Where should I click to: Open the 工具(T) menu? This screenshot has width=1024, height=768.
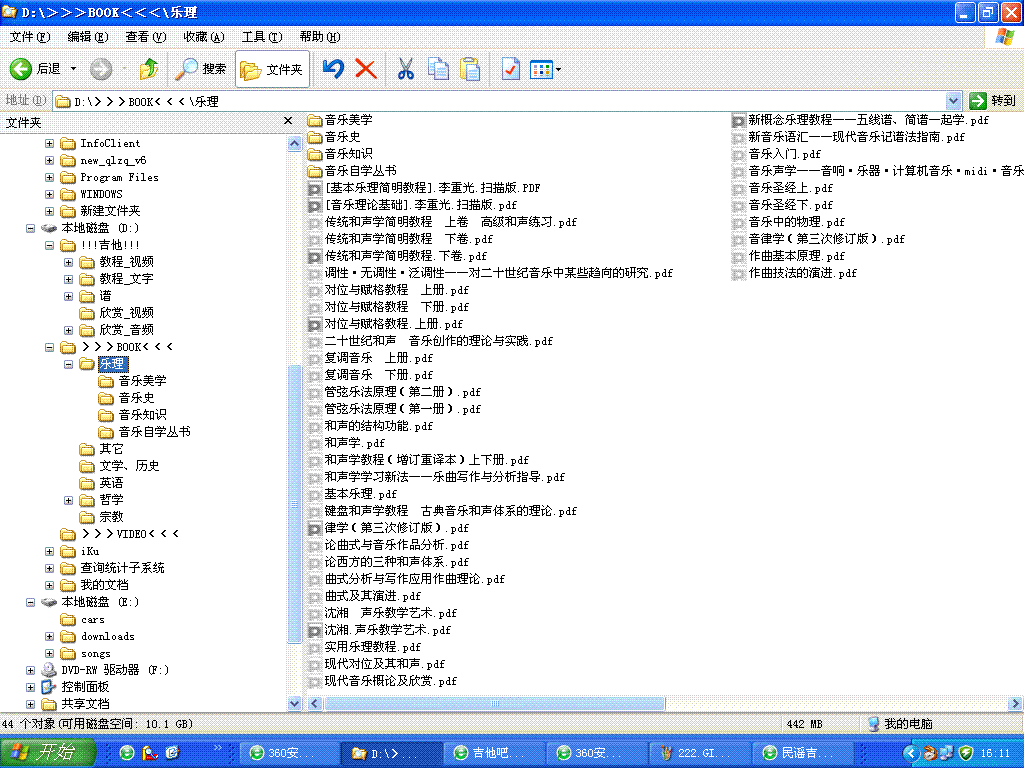pyautogui.click(x=262, y=37)
